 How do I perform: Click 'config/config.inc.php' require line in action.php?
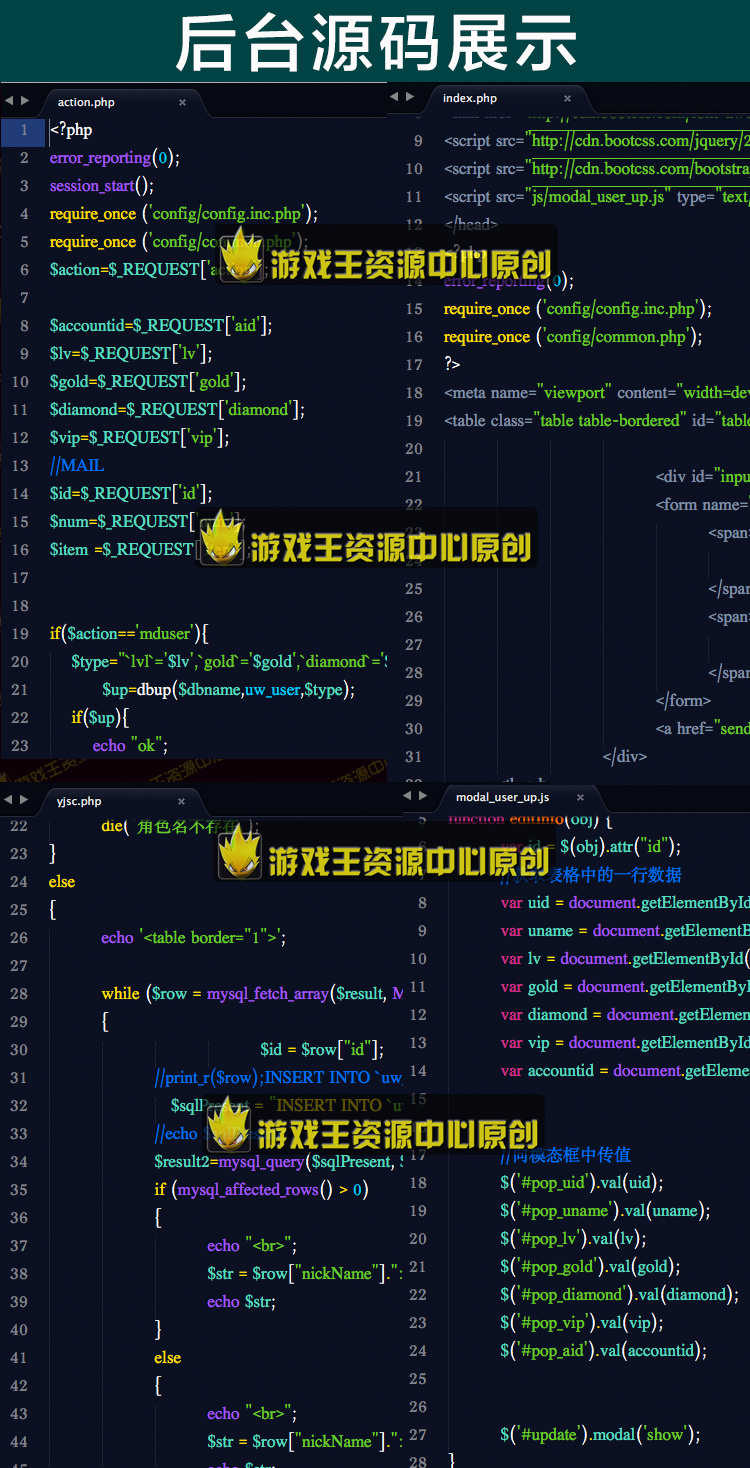(184, 214)
